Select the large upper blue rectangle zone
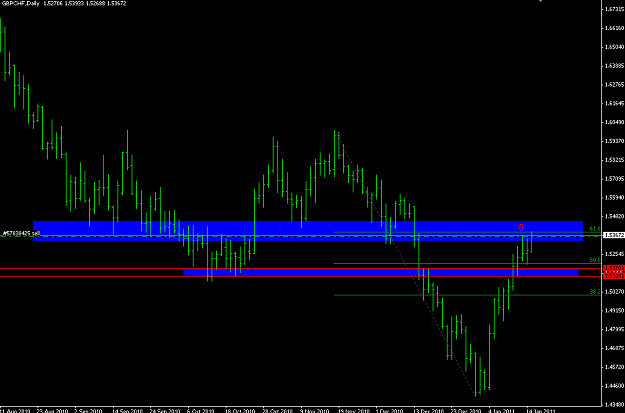The width and height of the screenshot is (625, 413). click(308, 231)
